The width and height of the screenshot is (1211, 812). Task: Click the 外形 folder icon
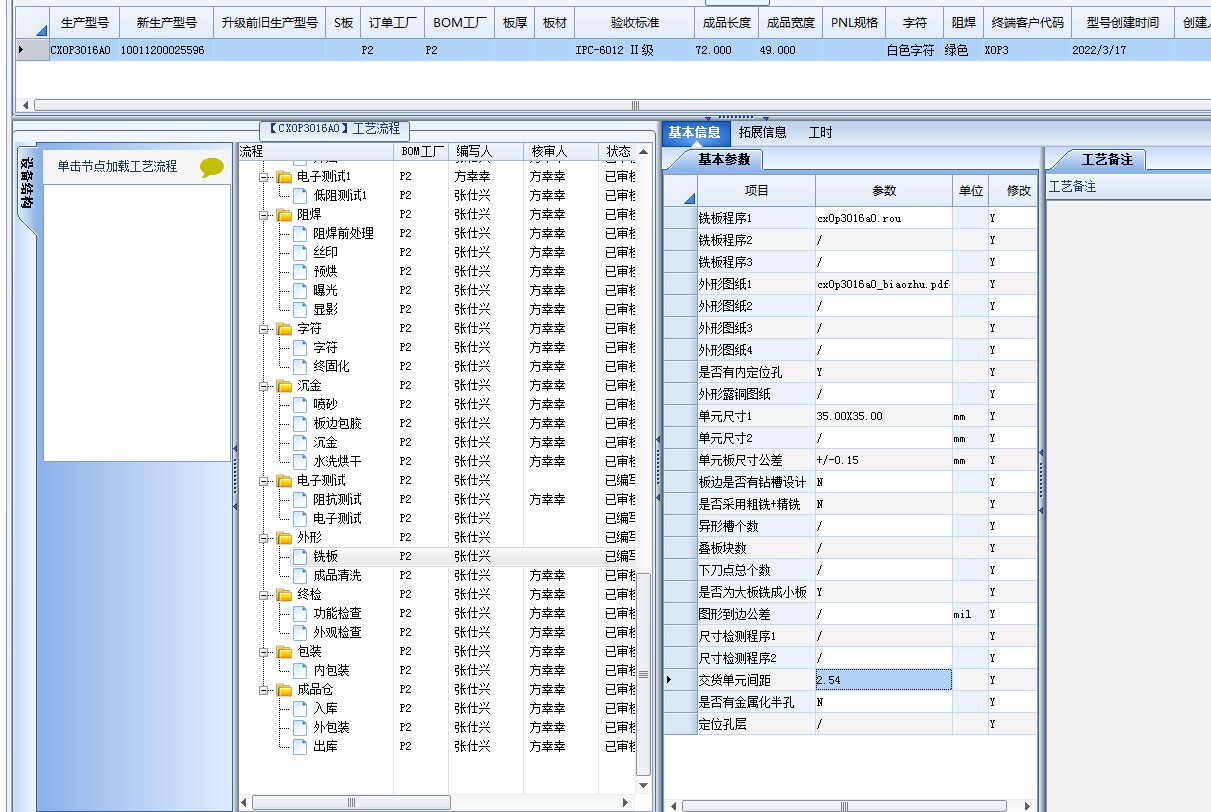[285, 538]
